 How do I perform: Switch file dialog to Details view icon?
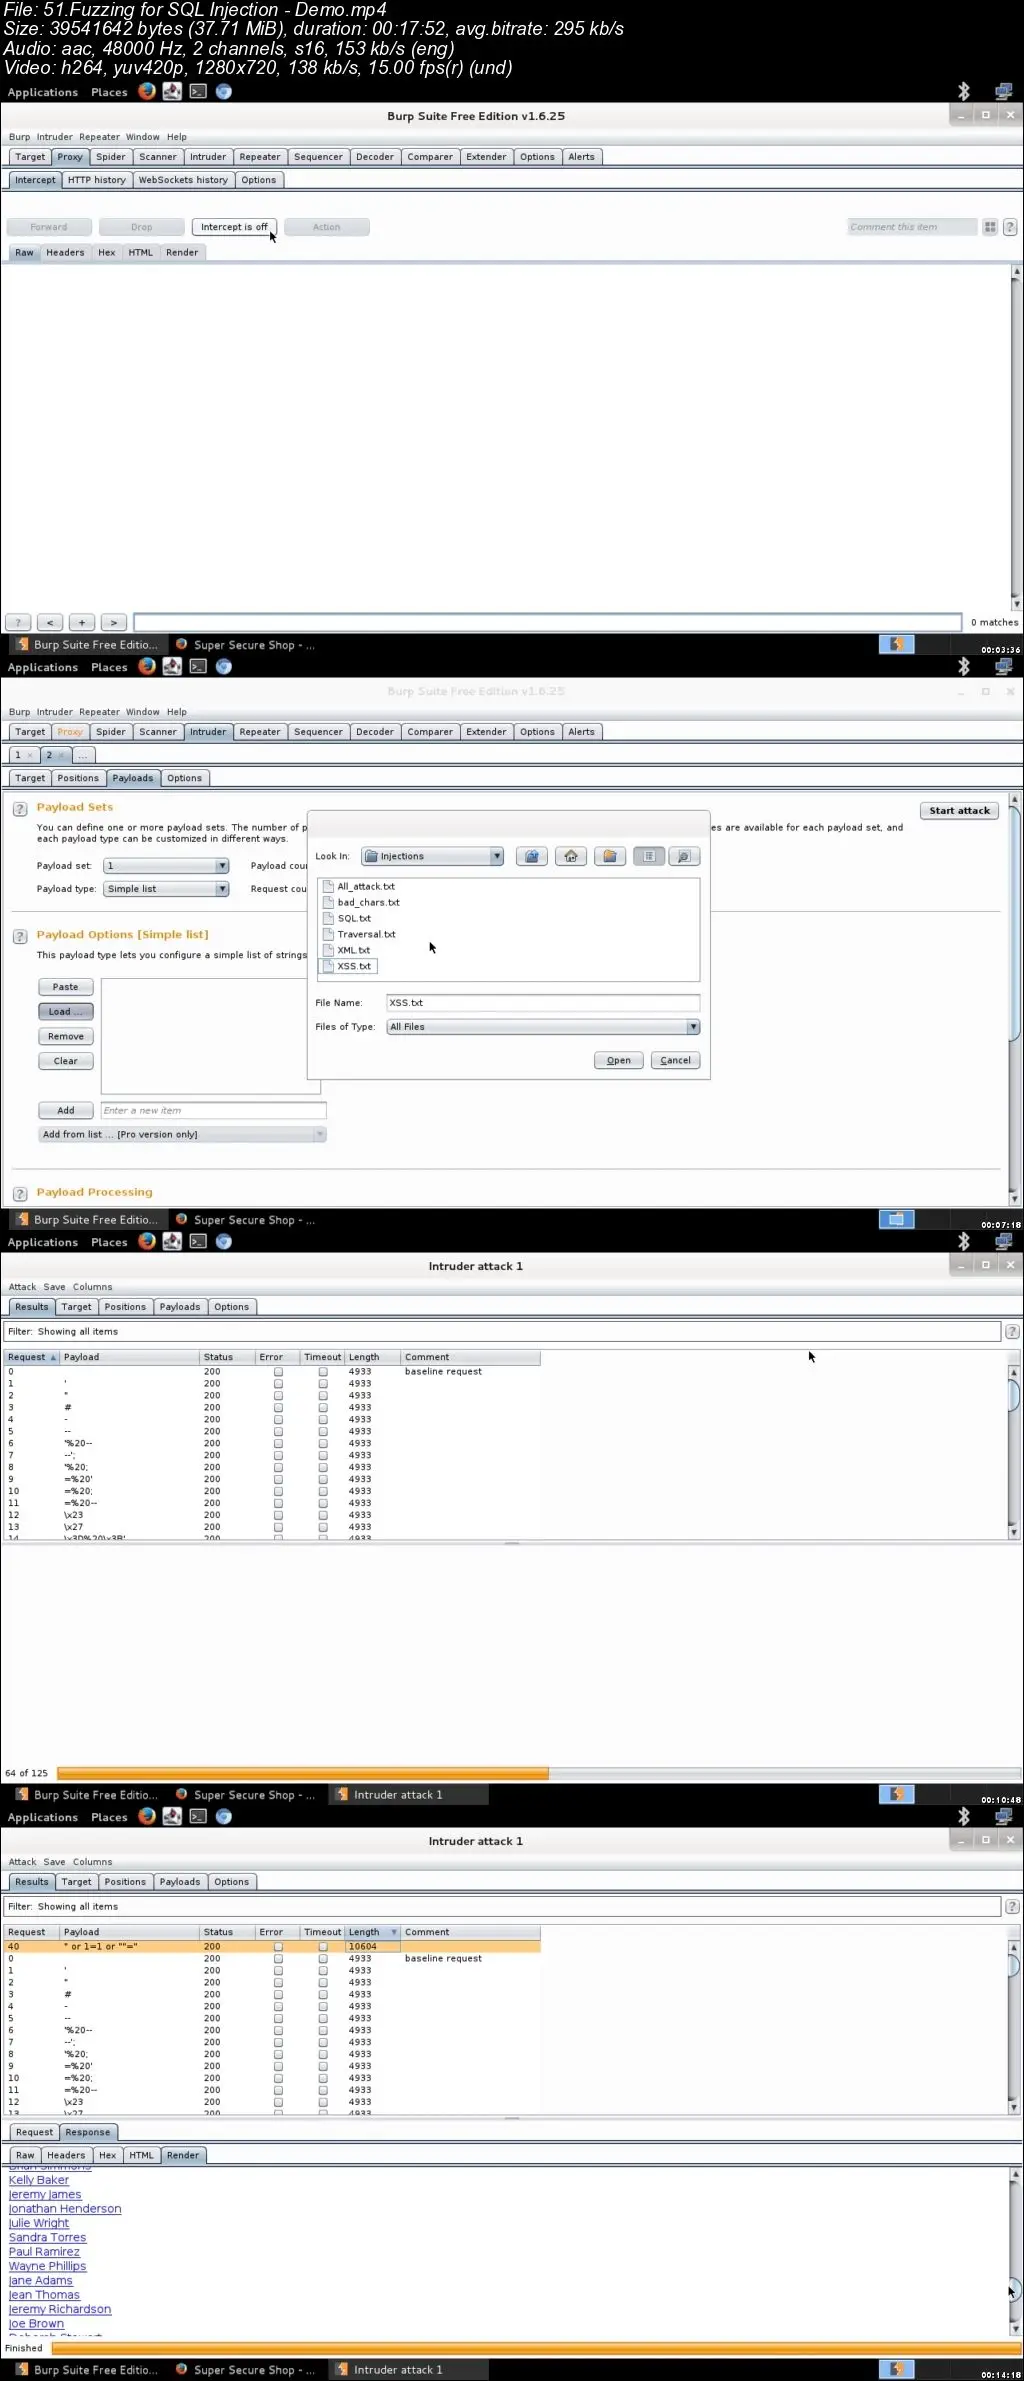[x=684, y=856]
